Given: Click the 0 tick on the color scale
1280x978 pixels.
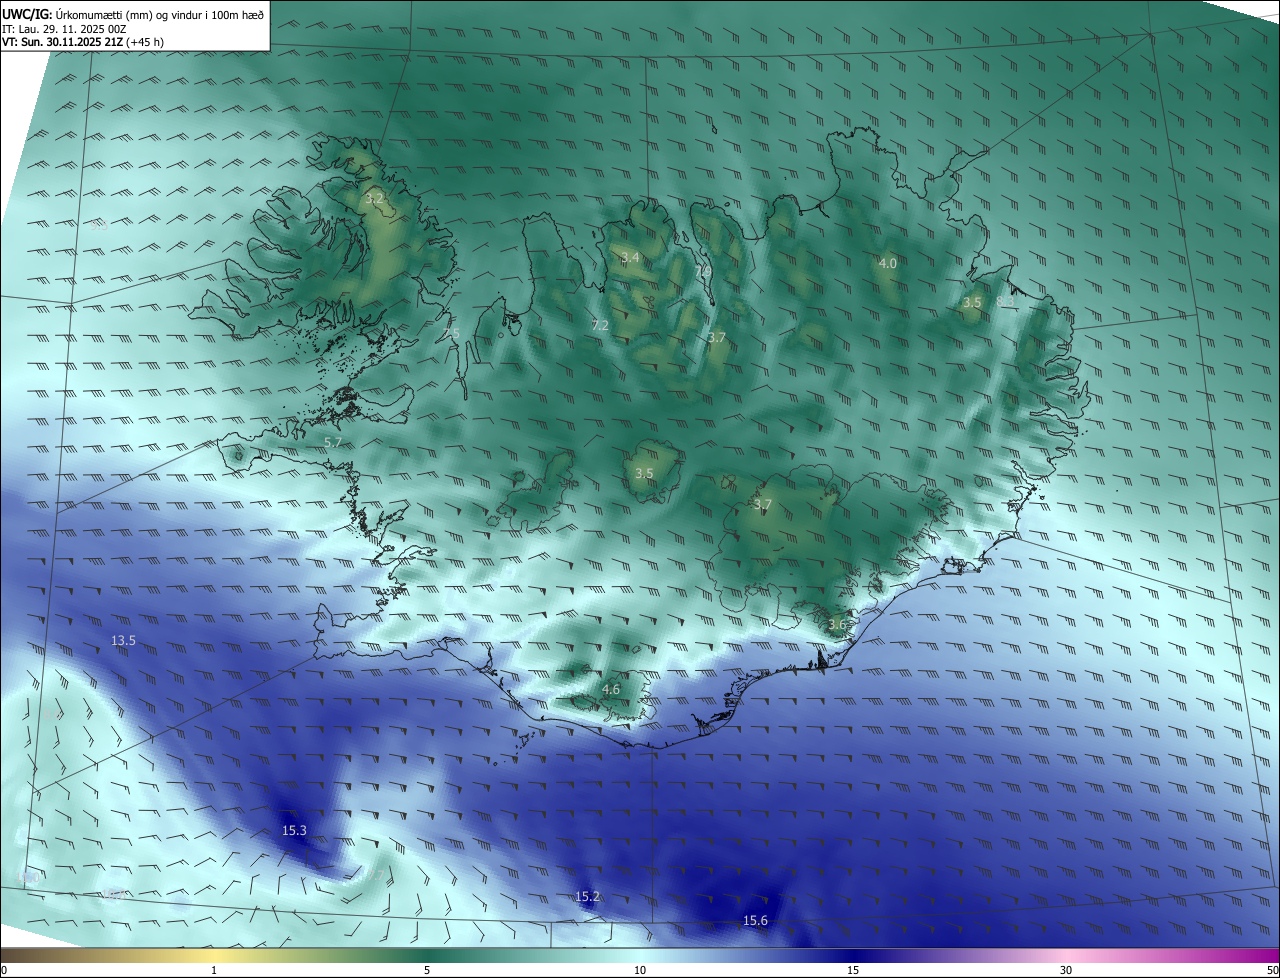Looking at the screenshot, I should coord(4,970).
